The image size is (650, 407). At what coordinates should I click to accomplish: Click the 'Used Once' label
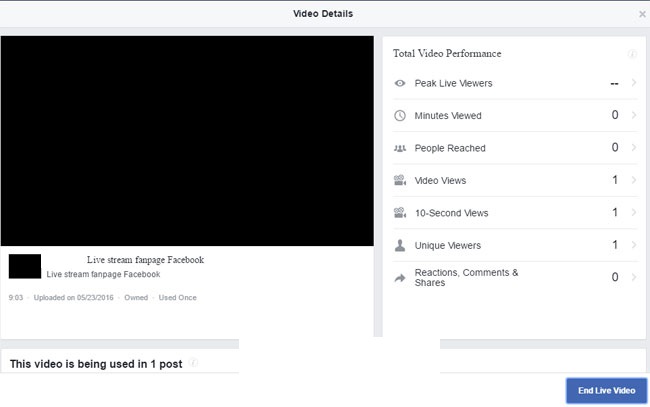pos(177,298)
